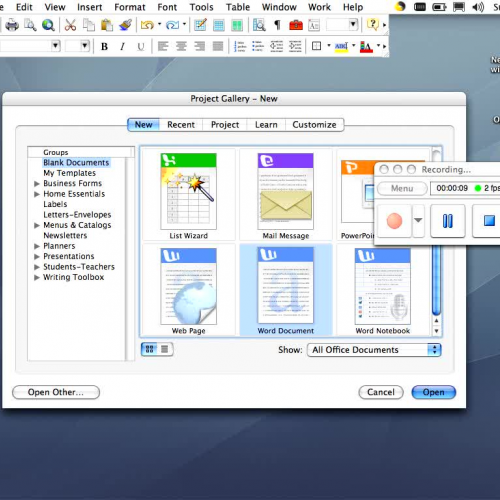
Task: Toggle Bold formatting
Action: pyautogui.click(x=104, y=46)
